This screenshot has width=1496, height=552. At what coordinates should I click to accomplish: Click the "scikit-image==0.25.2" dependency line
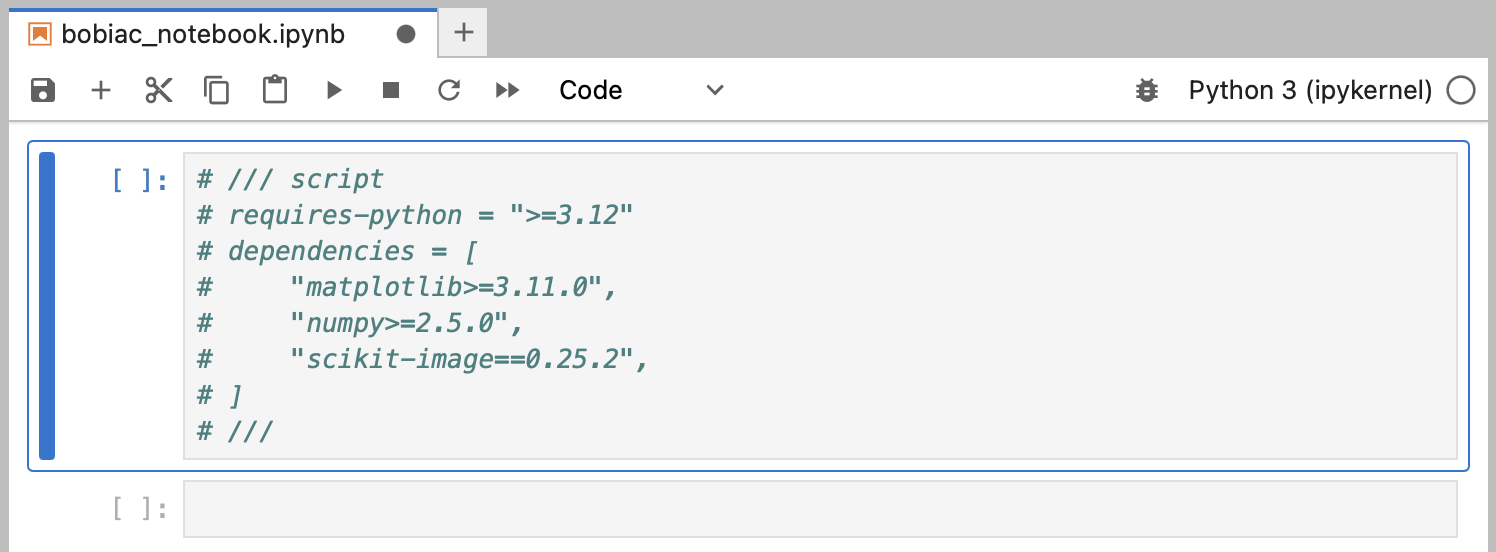pos(424,359)
